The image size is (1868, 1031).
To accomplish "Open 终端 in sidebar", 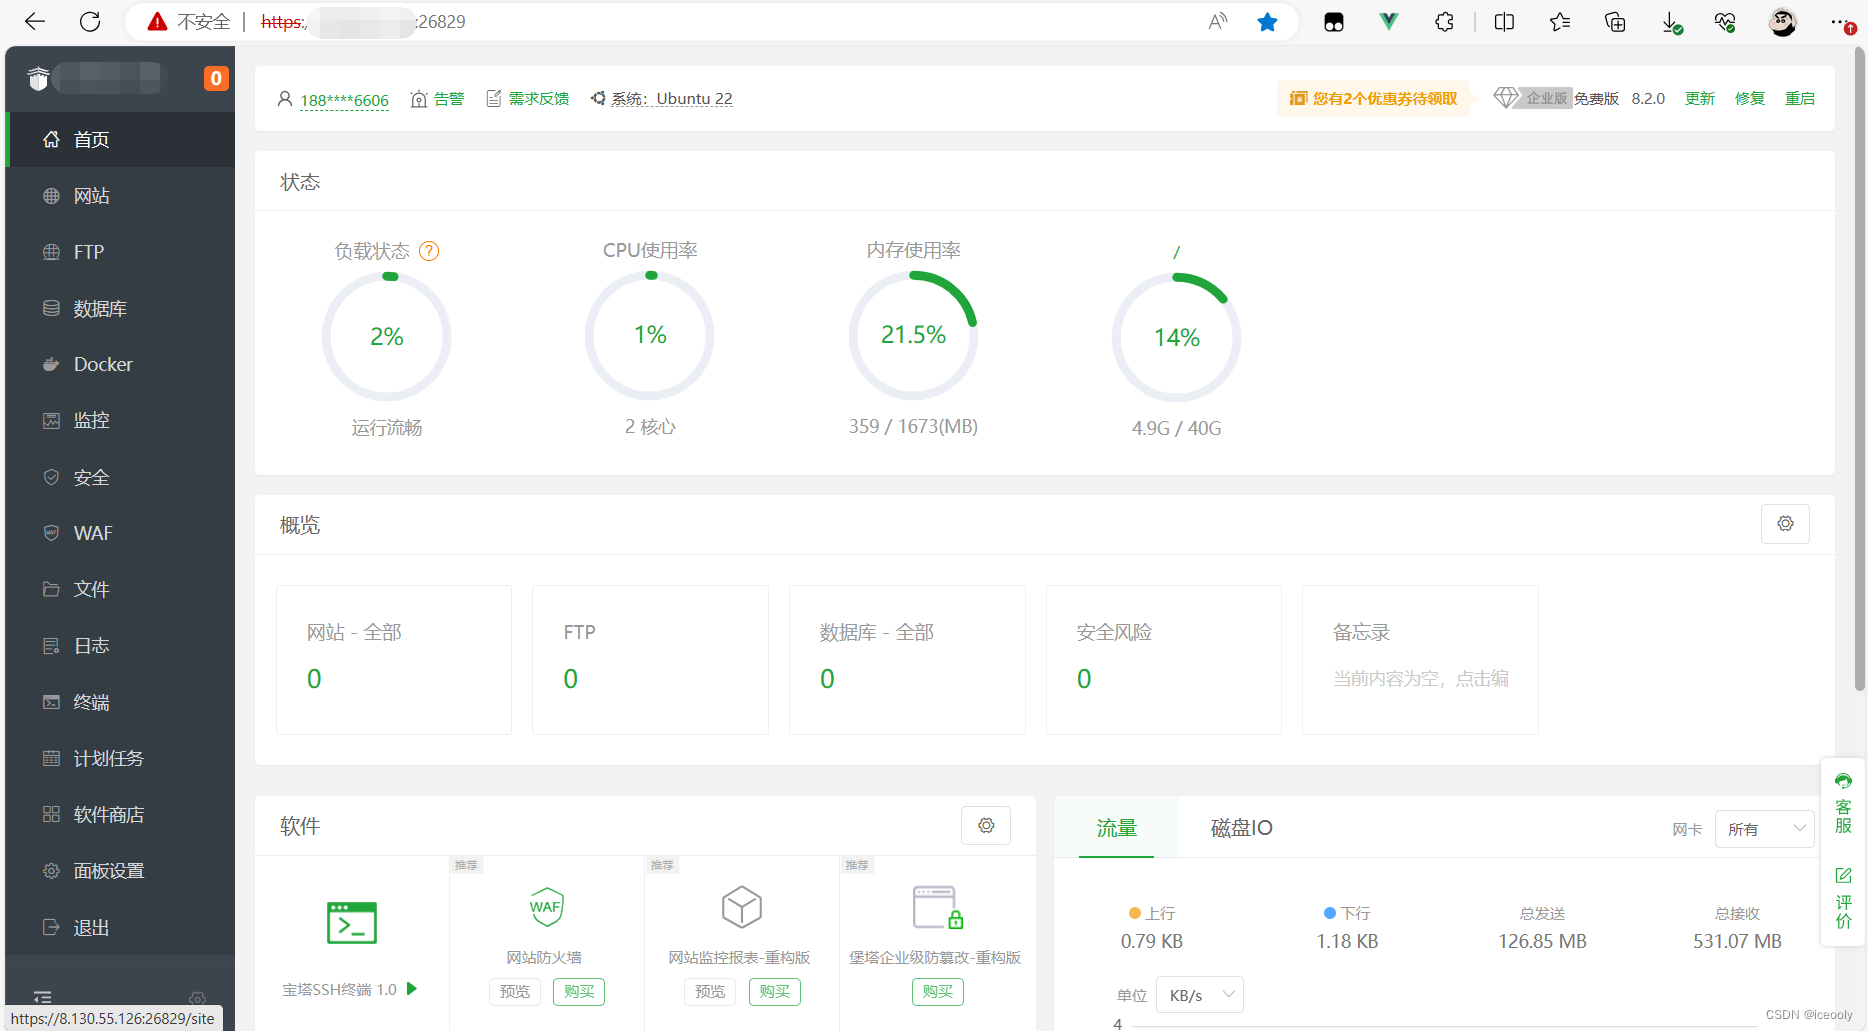I will [120, 702].
